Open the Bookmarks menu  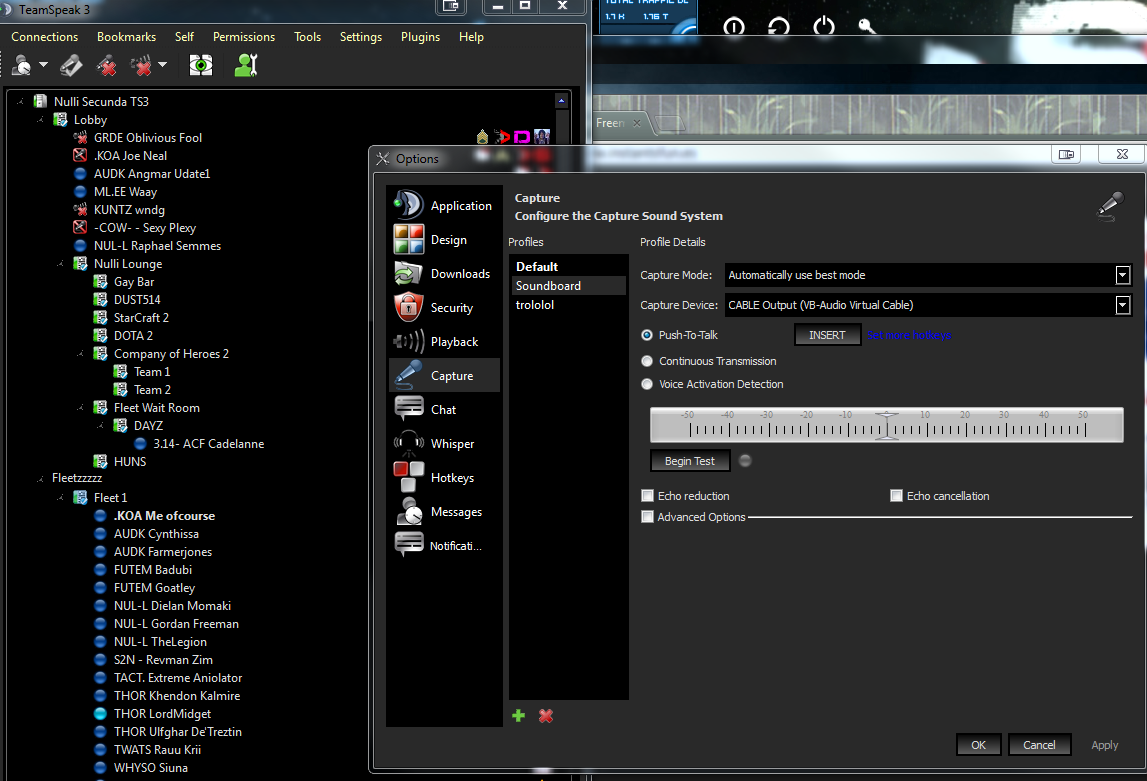(x=127, y=37)
